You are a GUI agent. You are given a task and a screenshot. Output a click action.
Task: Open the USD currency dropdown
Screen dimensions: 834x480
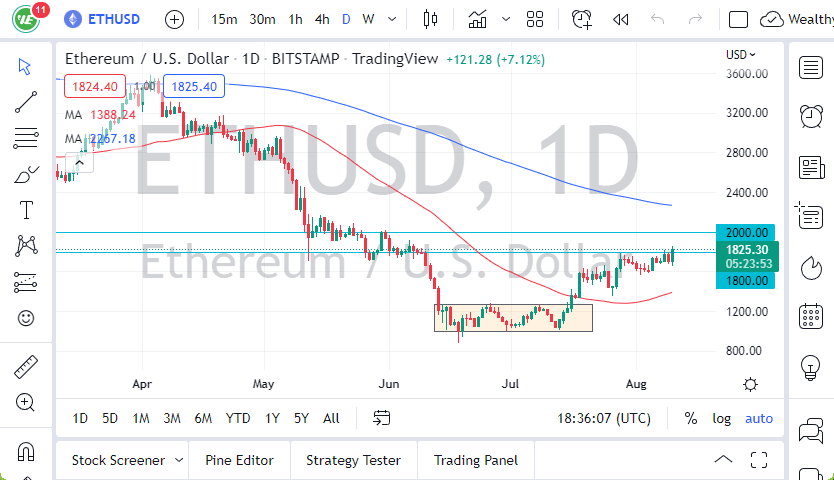pos(740,55)
